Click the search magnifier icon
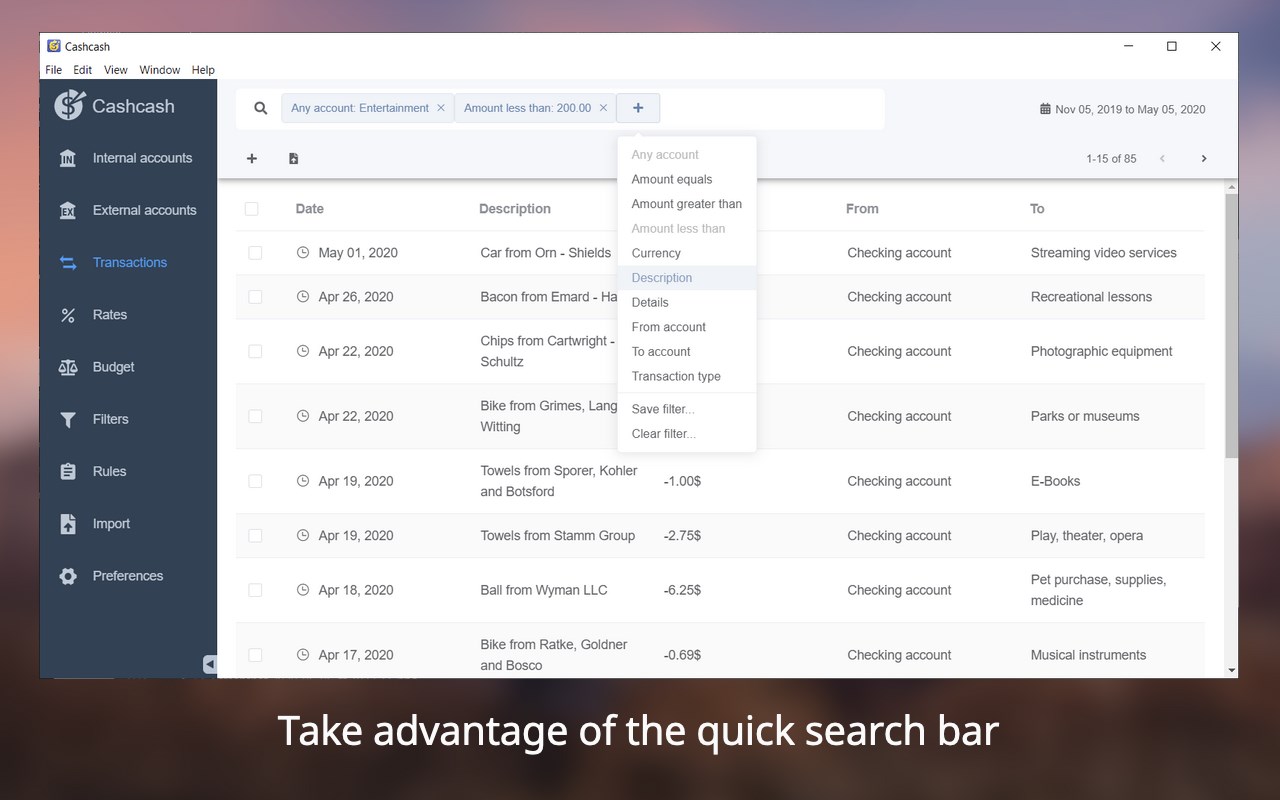Screen dimensions: 1280x800 261,108
